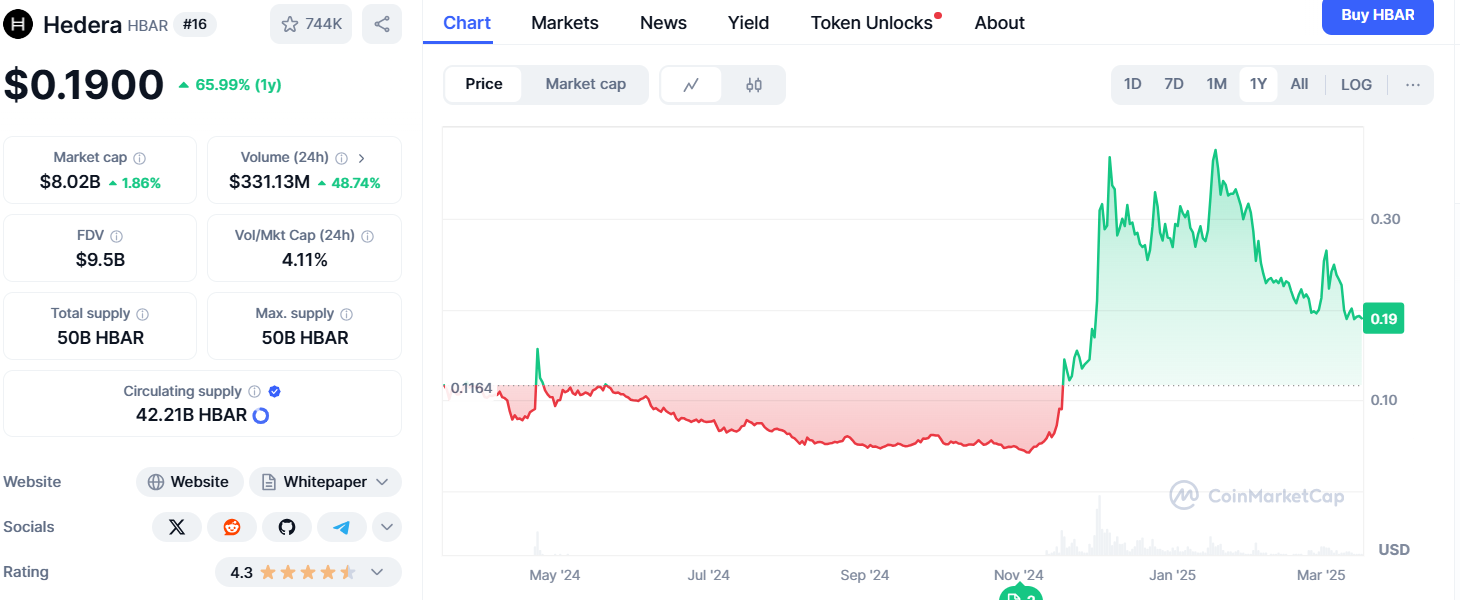Set chart range to 1Y

[x=1258, y=85]
